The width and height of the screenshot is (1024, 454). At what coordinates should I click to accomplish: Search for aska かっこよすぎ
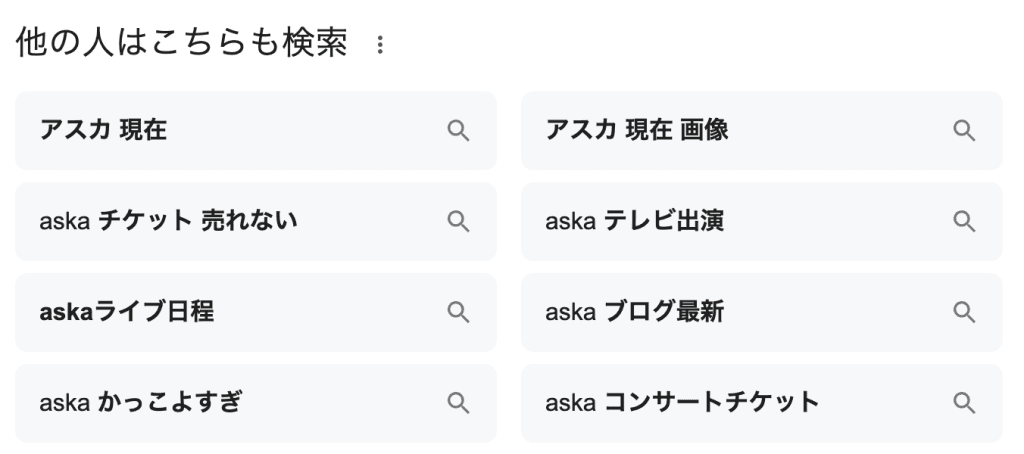(x=140, y=403)
